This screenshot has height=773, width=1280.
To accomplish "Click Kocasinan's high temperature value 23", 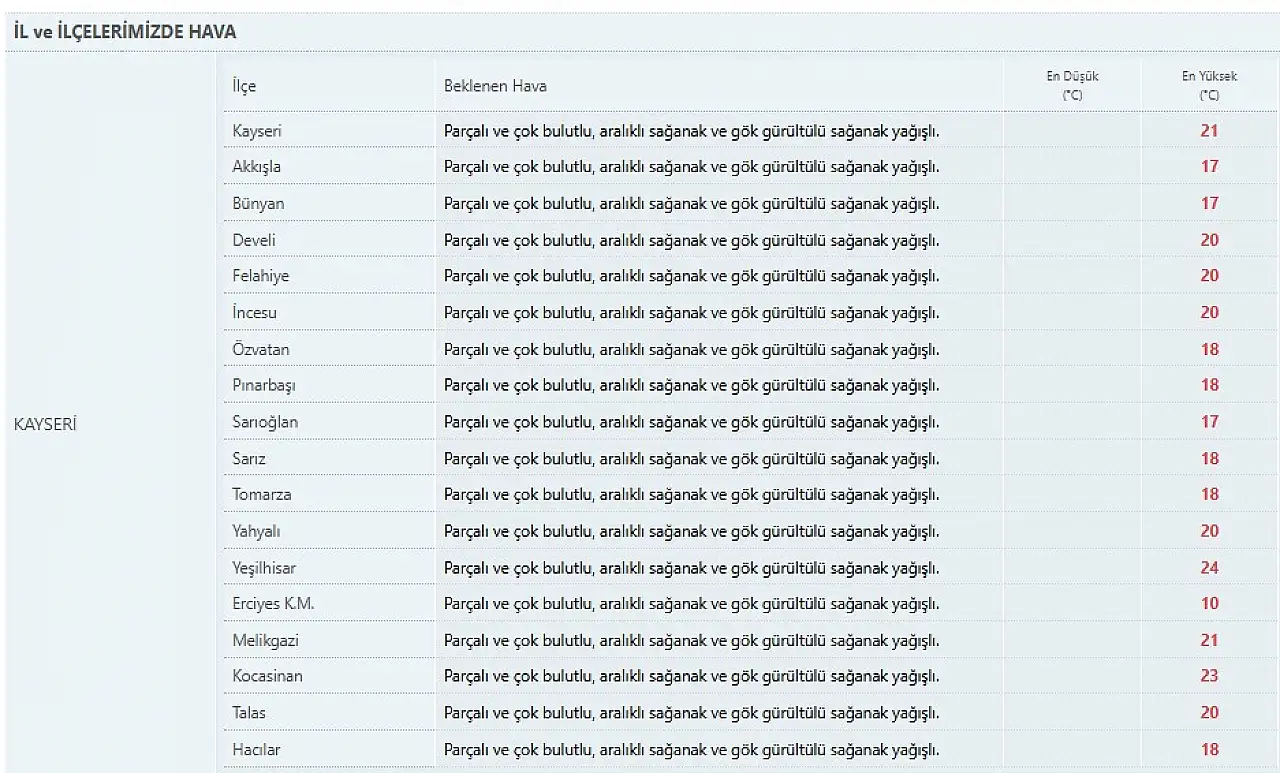I will pyautogui.click(x=1210, y=676).
